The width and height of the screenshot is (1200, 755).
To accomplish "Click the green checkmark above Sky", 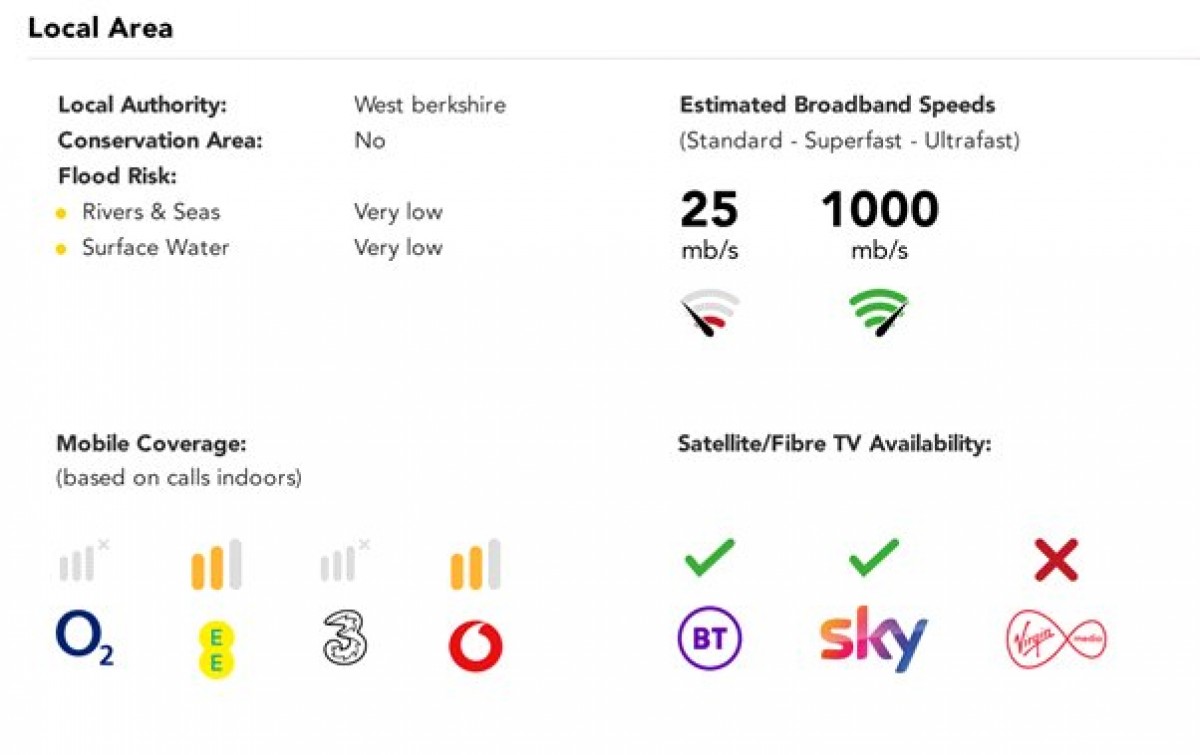I will (874, 558).
